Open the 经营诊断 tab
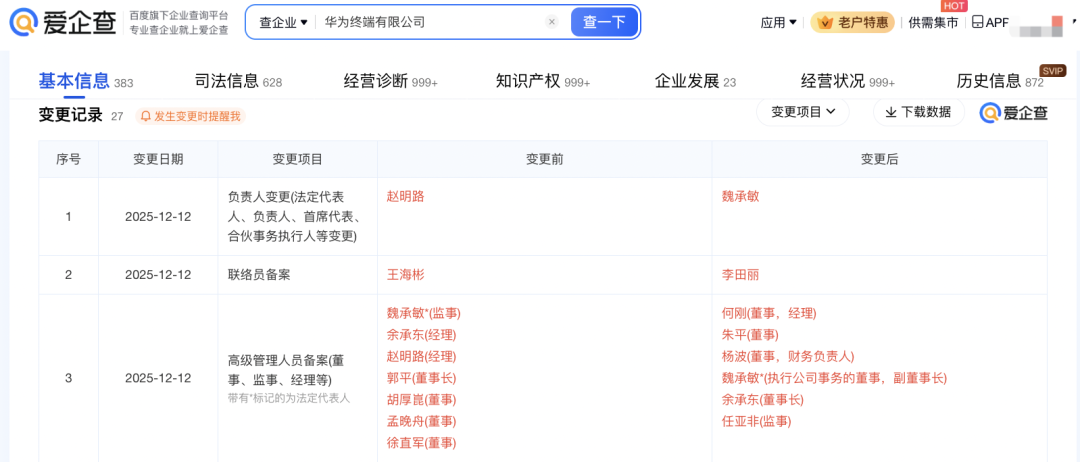Image resolution: width=1080 pixels, height=462 pixels. tap(375, 81)
